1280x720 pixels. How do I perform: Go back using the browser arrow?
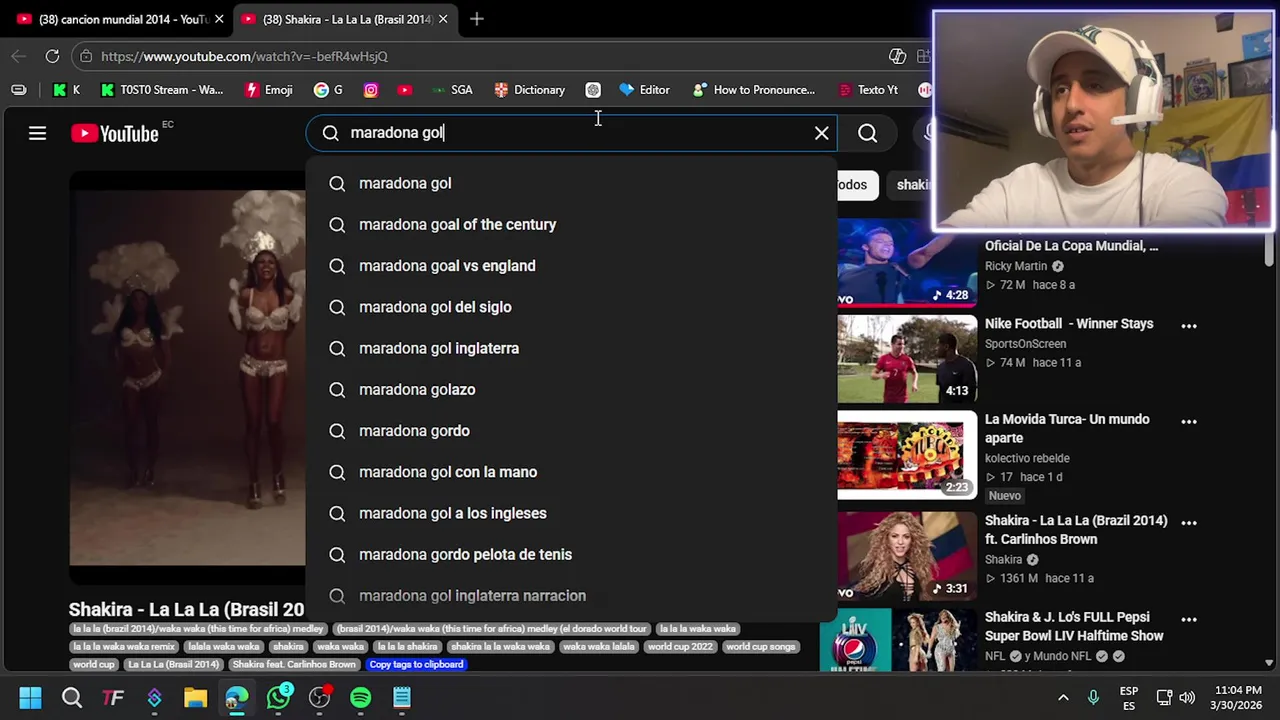pos(18,56)
